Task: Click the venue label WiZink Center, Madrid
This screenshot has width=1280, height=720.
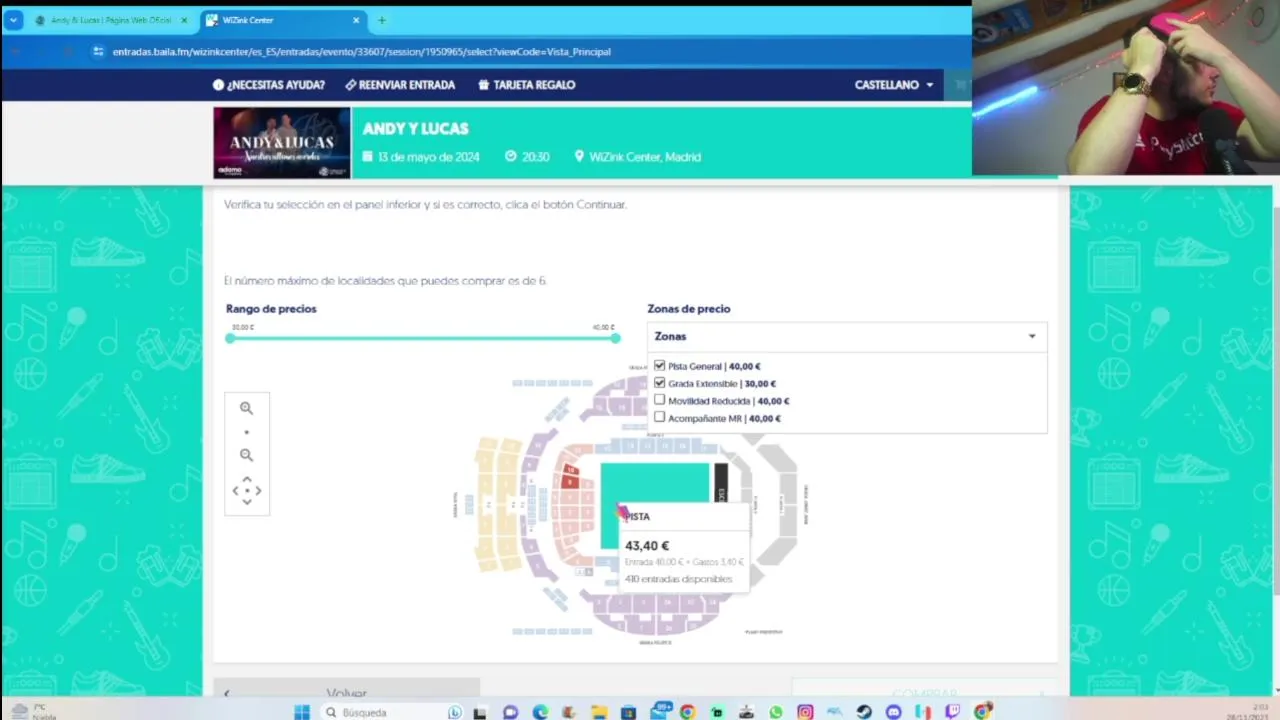Action: click(x=645, y=157)
